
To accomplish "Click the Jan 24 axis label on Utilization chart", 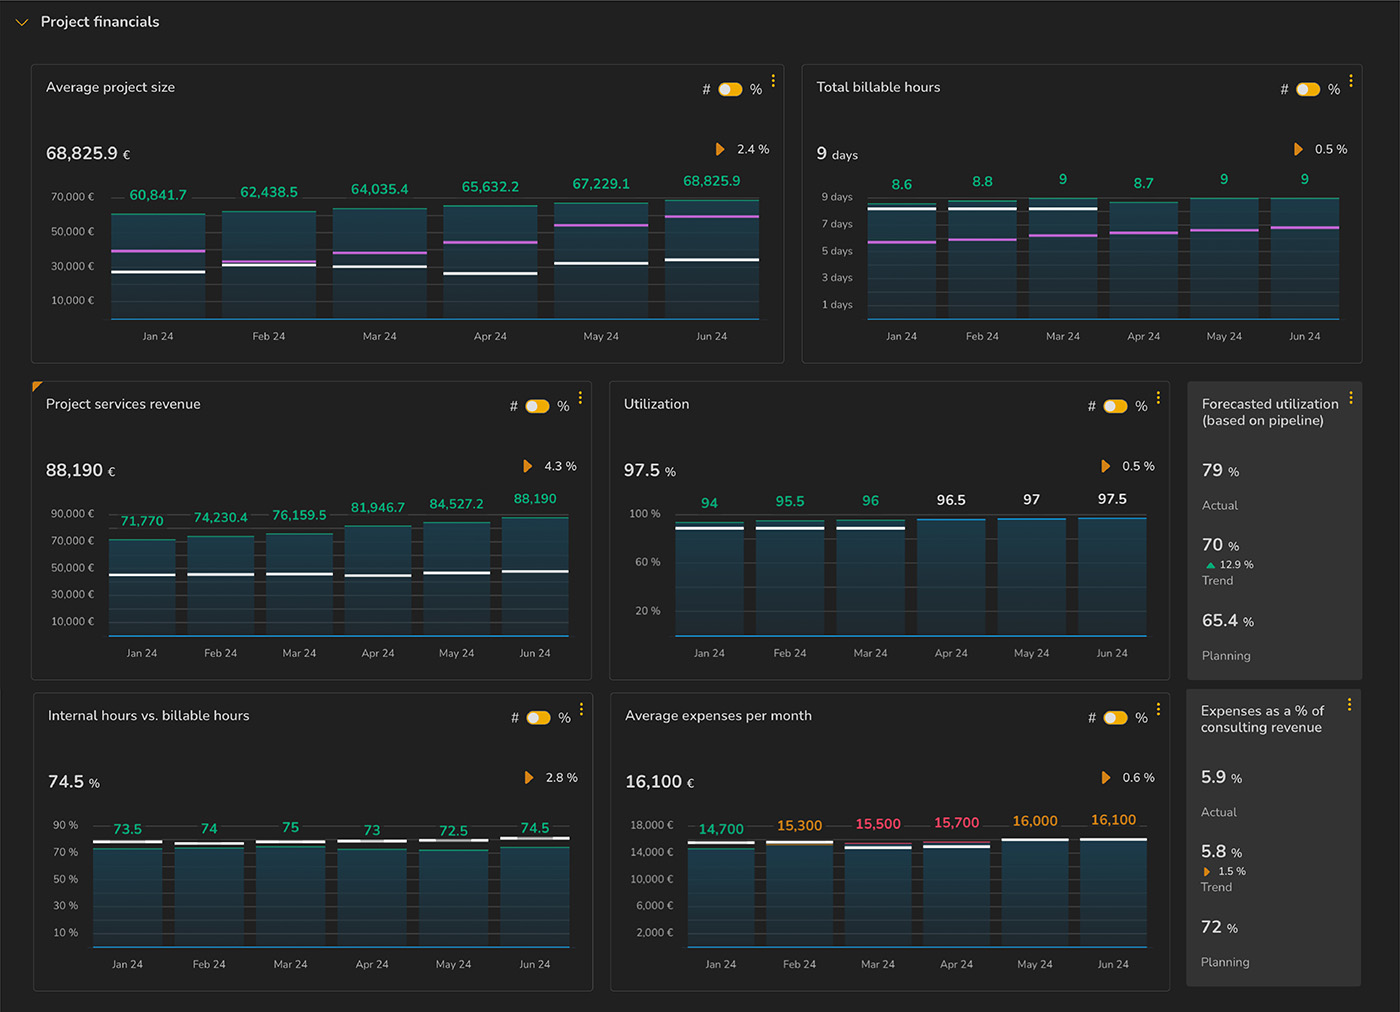I will click(x=710, y=652).
